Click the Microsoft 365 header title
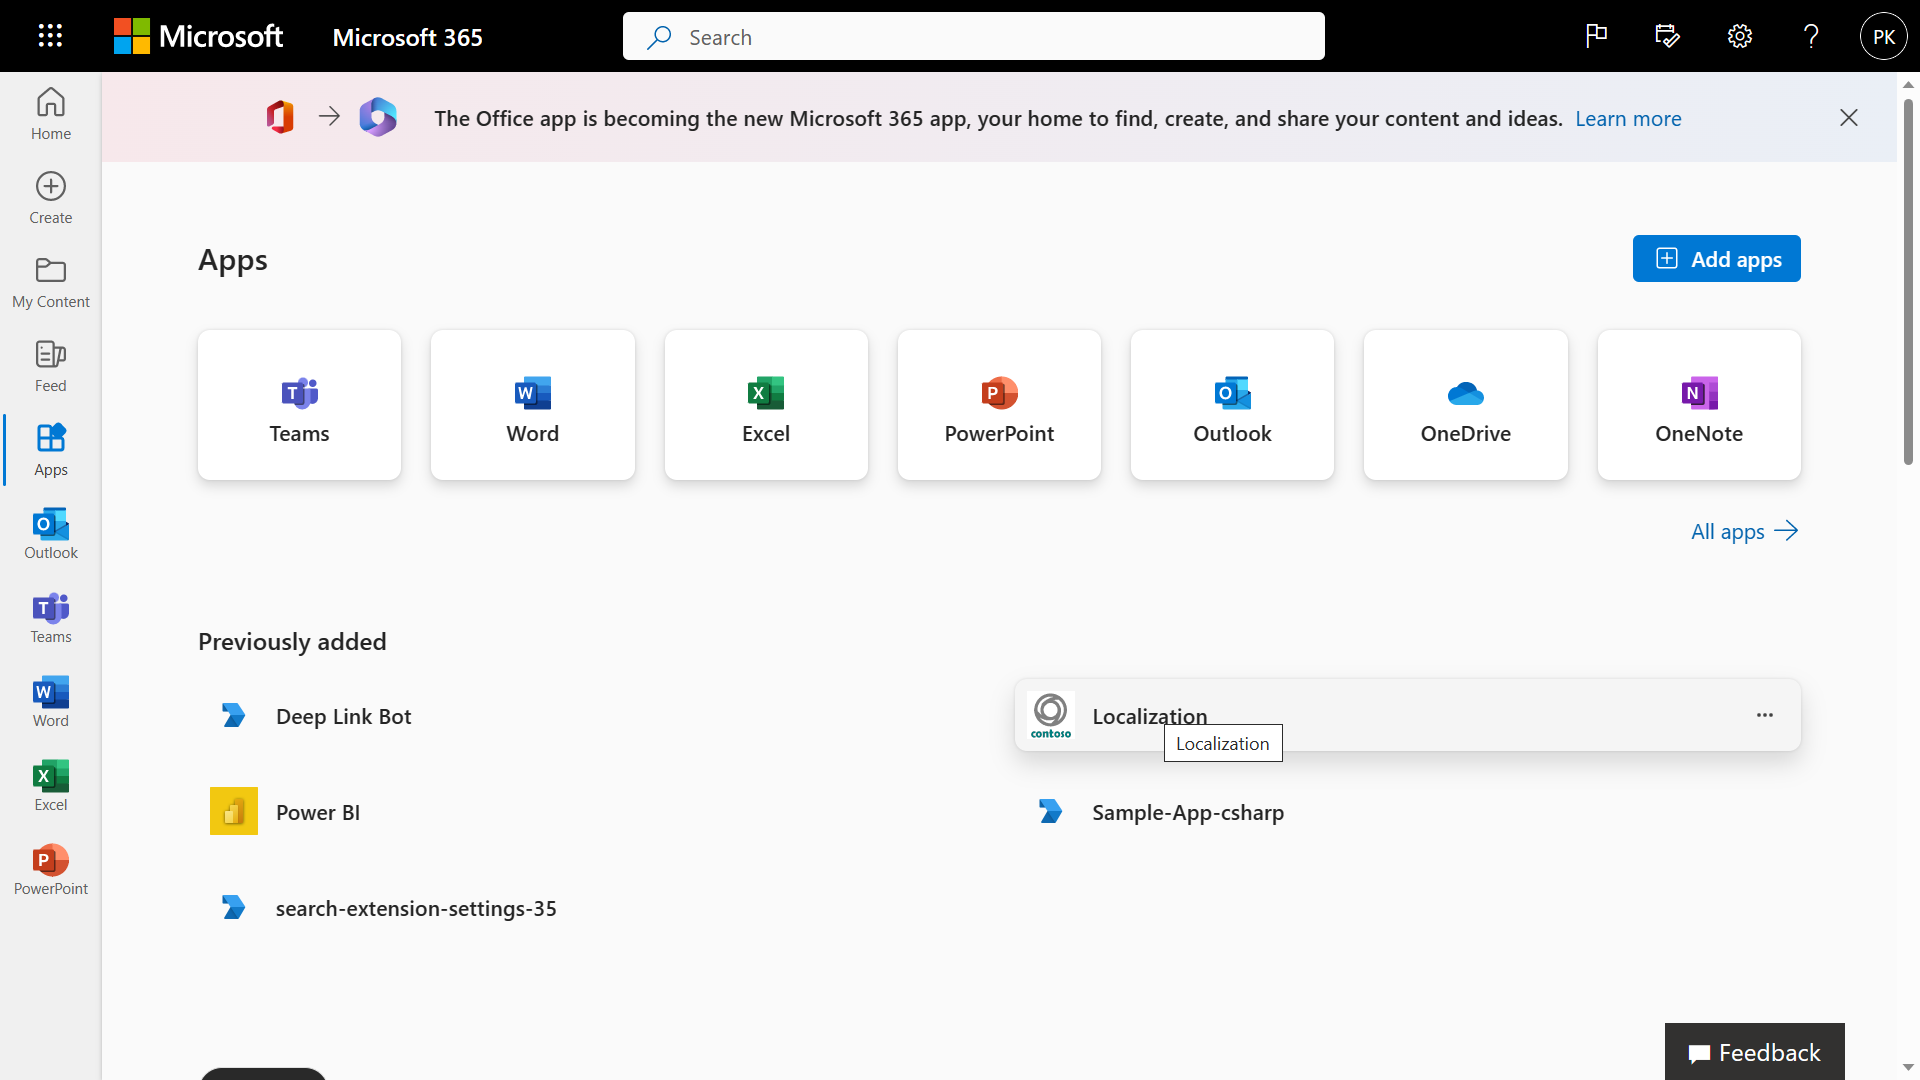1920x1080 pixels. click(x=407, y=37)
